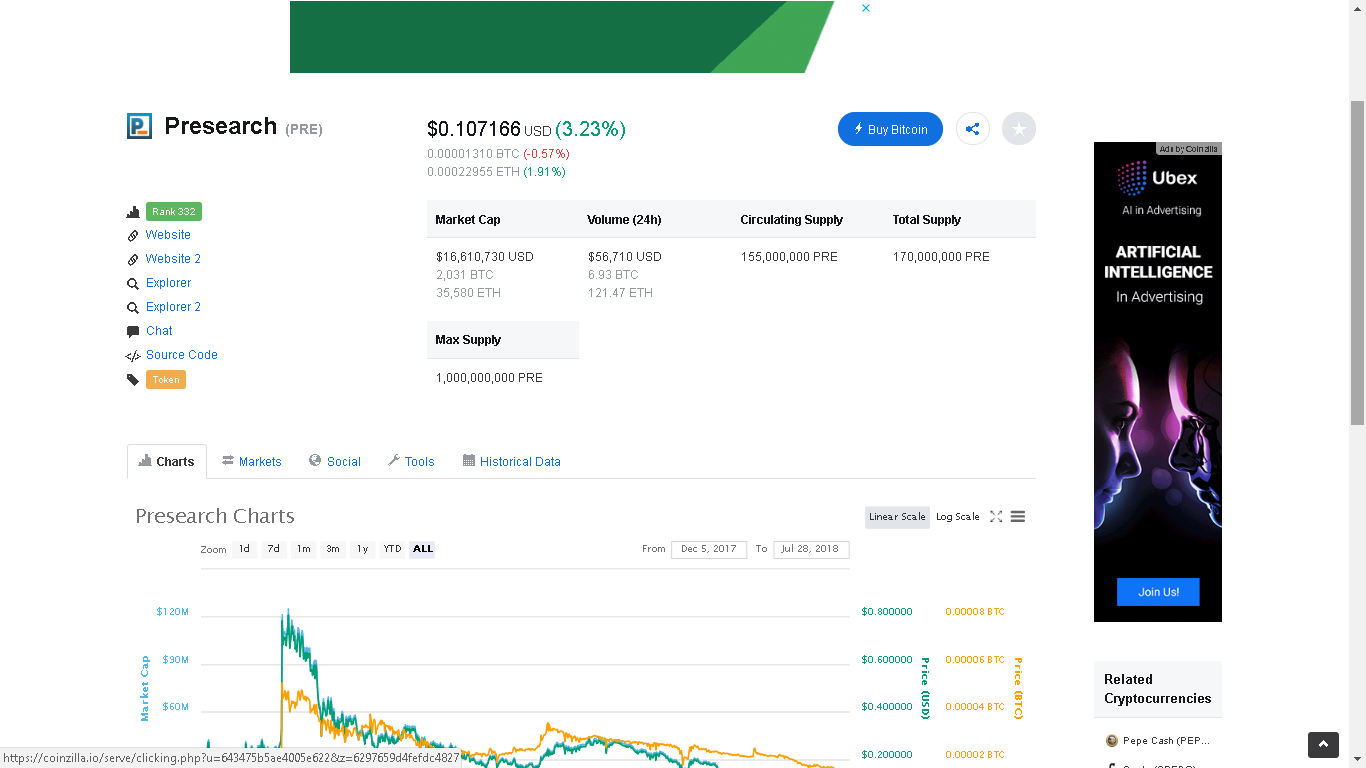Select Log Scale chart option
The image size is (1366, 768).
tap(958, 517)
